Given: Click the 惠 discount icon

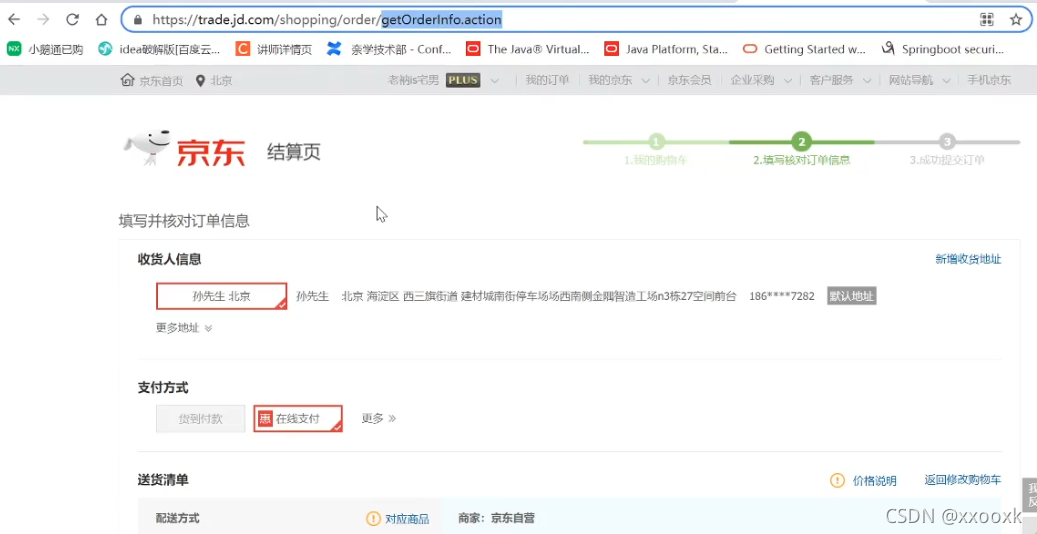Looking at the screenshot, I should click(x=265, y=419).
